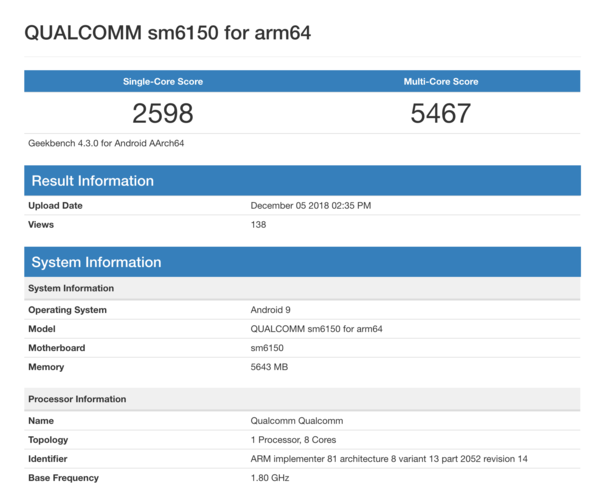Click the Geekbench 4.3.0 for Android AArch64 text

point(106,143)
